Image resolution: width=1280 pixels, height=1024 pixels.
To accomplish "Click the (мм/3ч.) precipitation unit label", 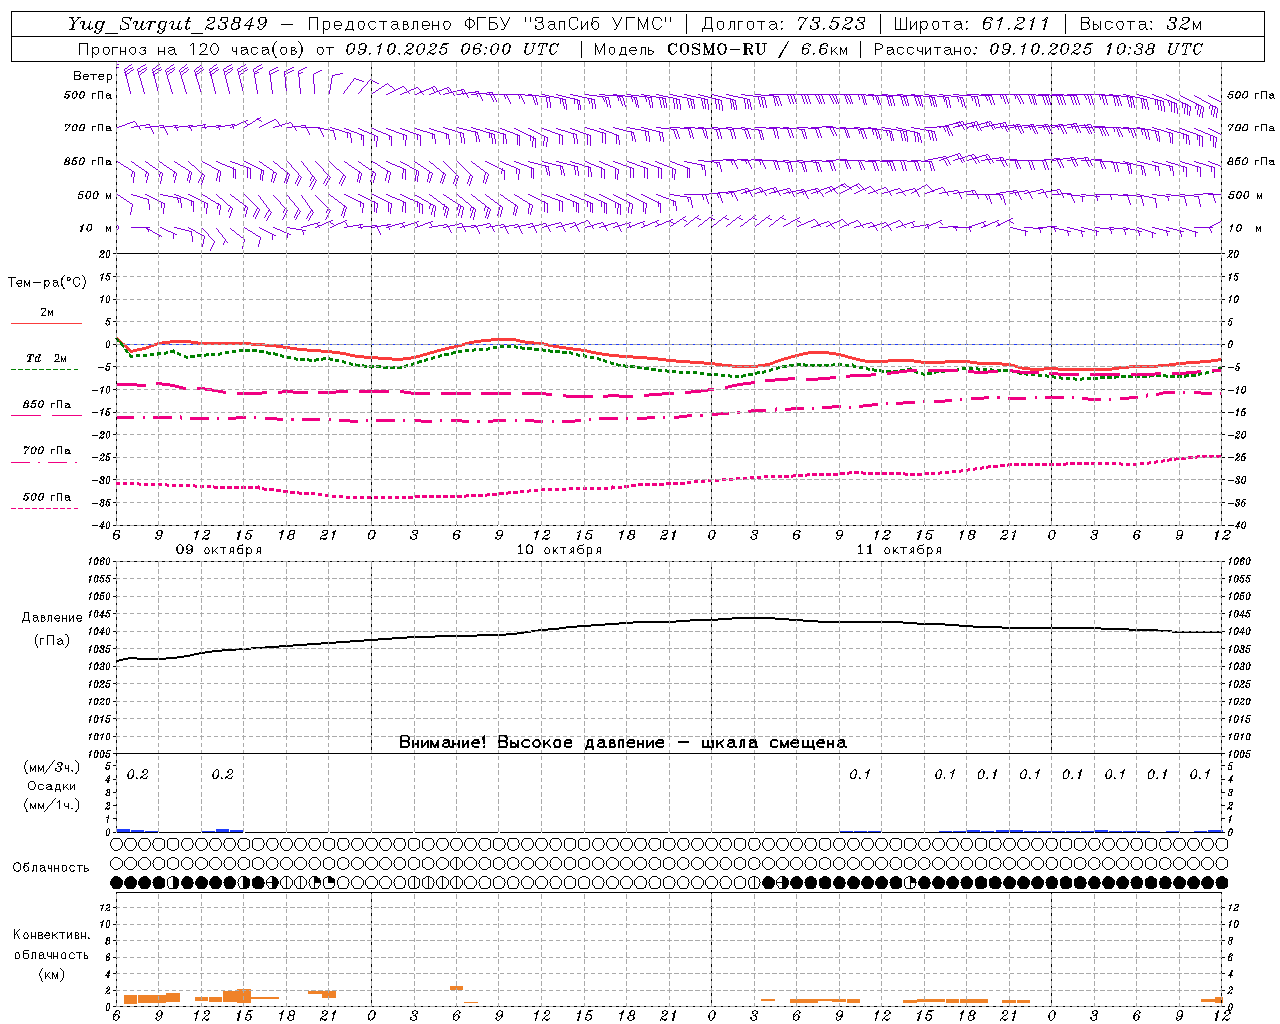I will [x=52, y=768].
